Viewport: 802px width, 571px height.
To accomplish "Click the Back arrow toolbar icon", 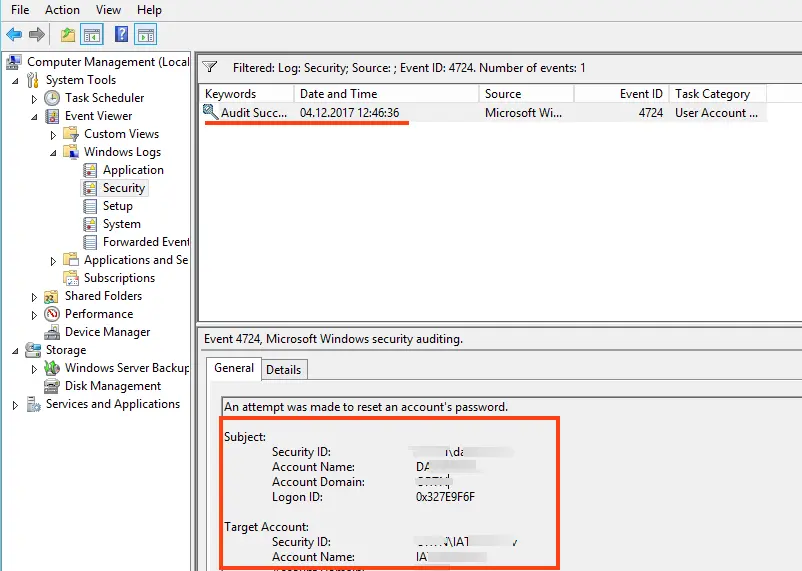I will point(14,35).
